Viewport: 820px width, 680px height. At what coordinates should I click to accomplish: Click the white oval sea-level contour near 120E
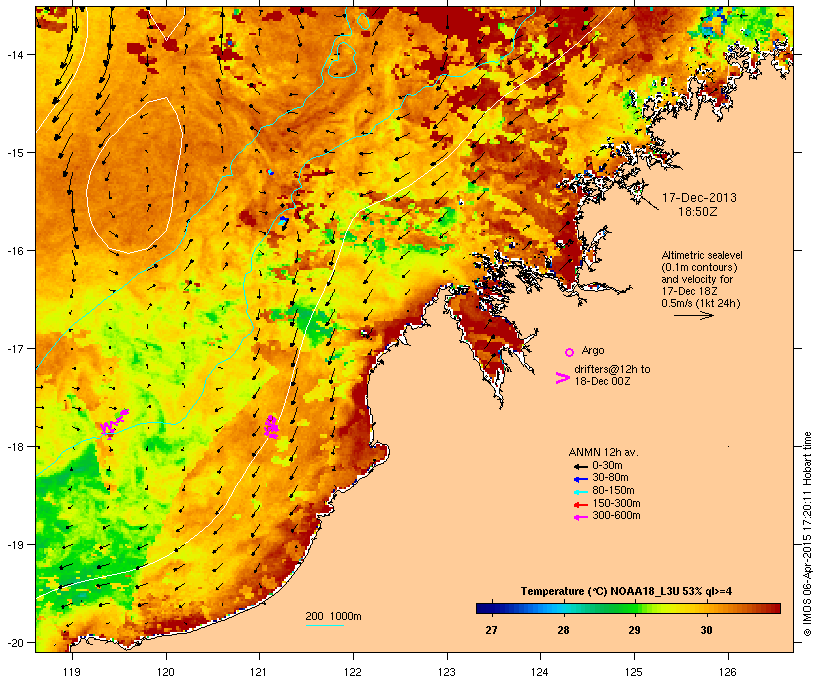[x=134, y=175]
